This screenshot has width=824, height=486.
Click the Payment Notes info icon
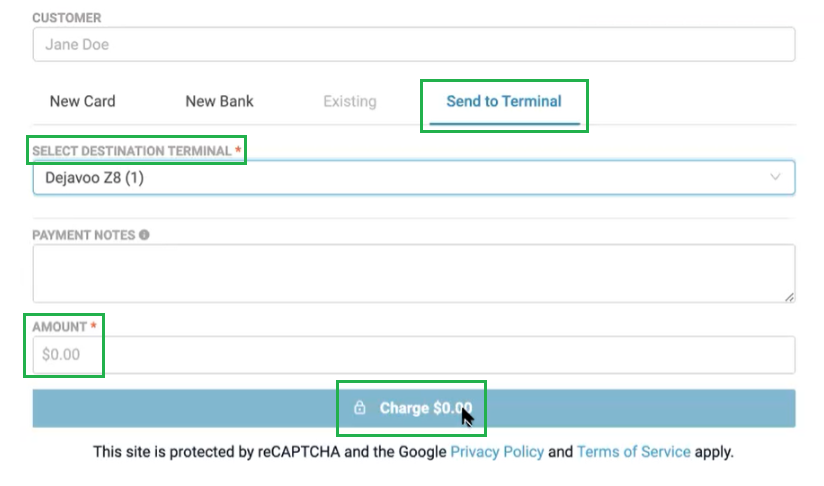(144, 235)
